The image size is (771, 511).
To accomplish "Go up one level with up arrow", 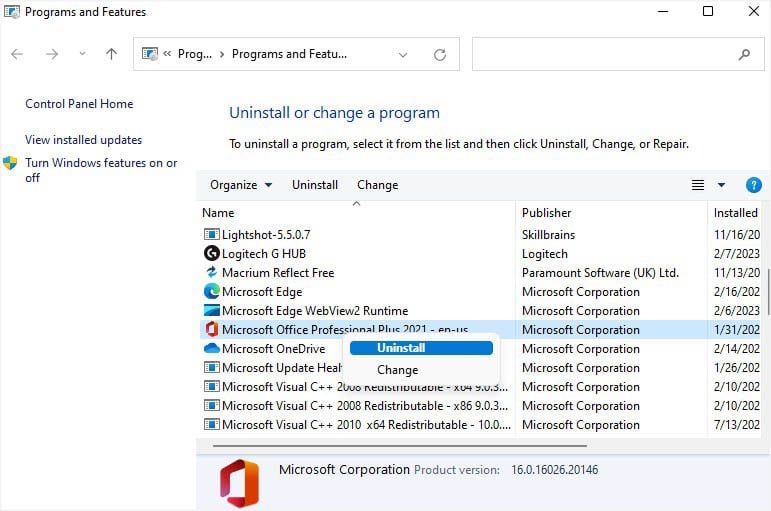I will pyautogui.click(x=112, y=54).
